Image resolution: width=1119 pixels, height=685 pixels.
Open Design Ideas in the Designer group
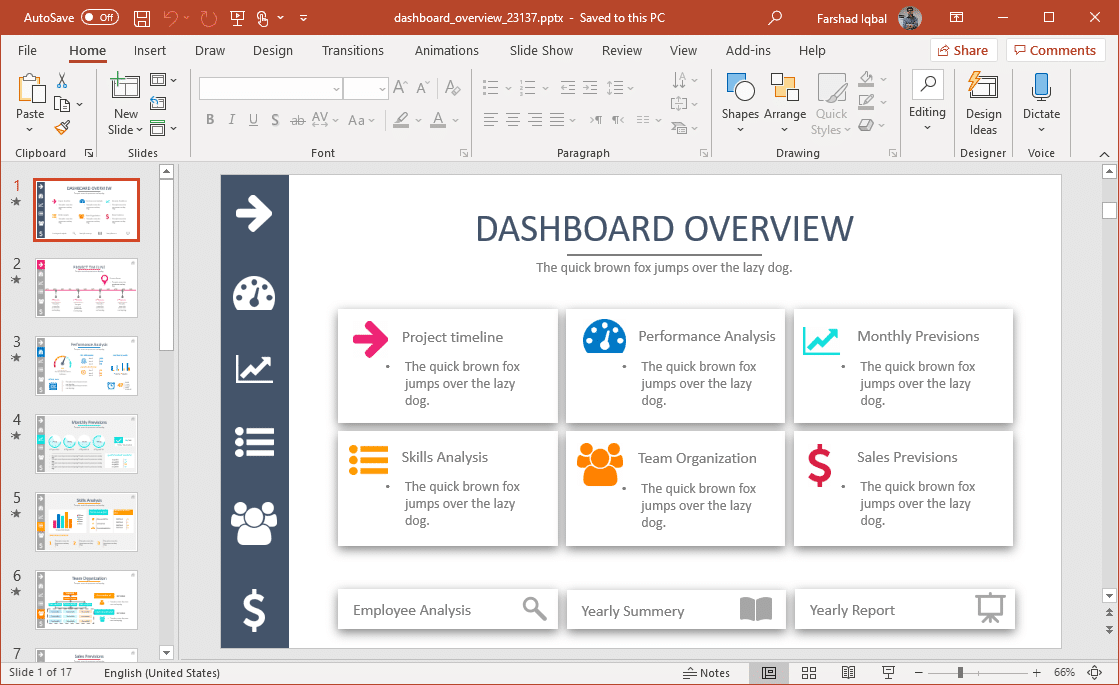point(983,104)
